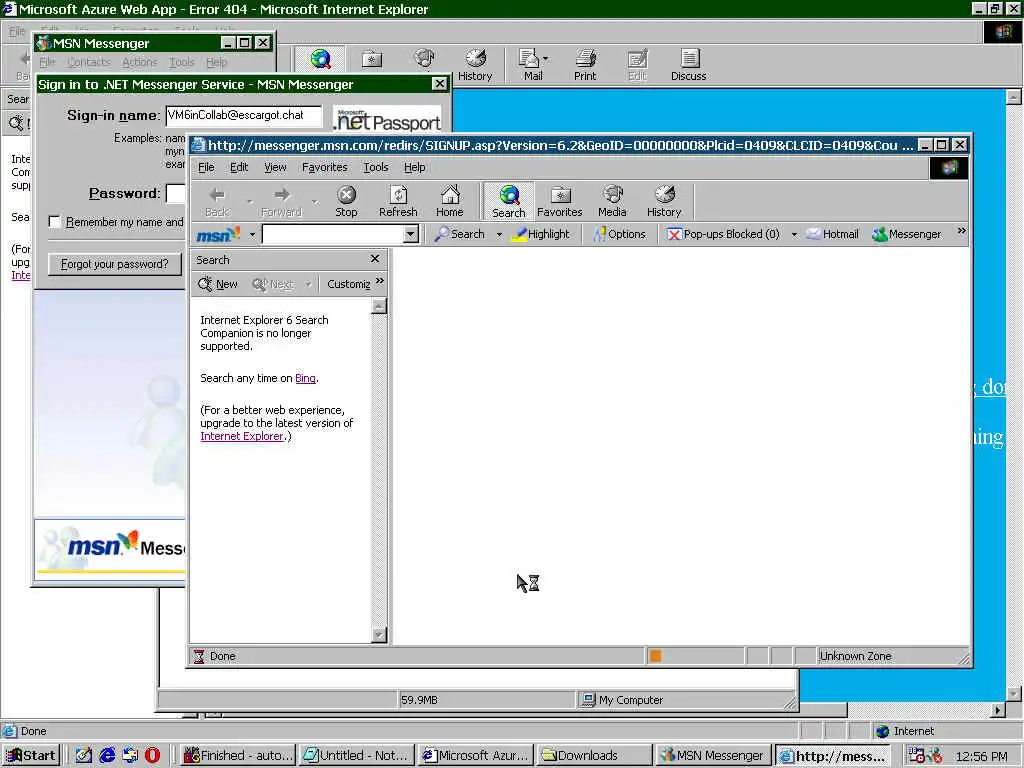This screenshot has width=1024, height=768.
Task: Launch Opera from Quick Launch
Action: [152, 756]
